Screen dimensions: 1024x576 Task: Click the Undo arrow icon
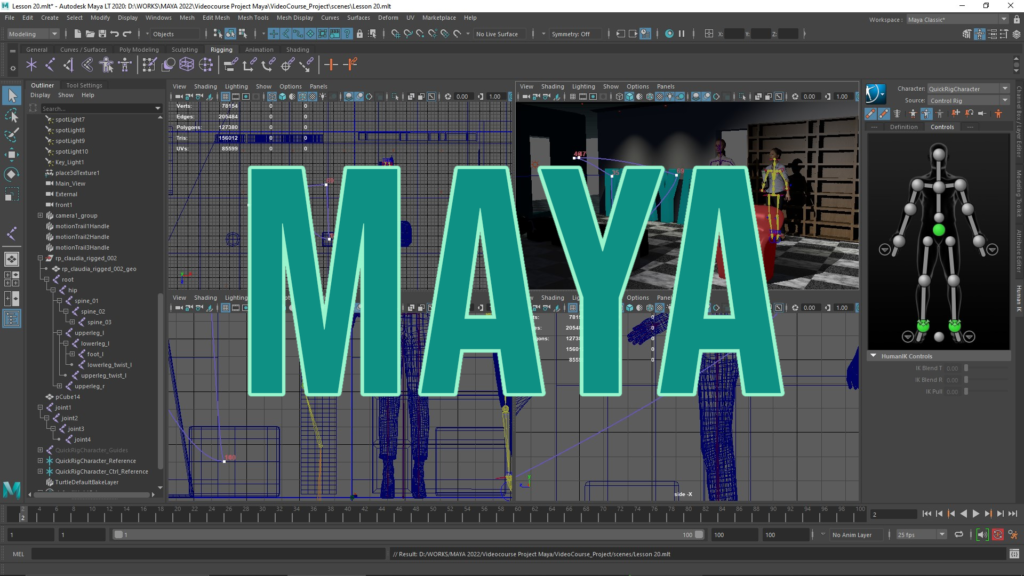pyautogui.click(x=114, y=34)
